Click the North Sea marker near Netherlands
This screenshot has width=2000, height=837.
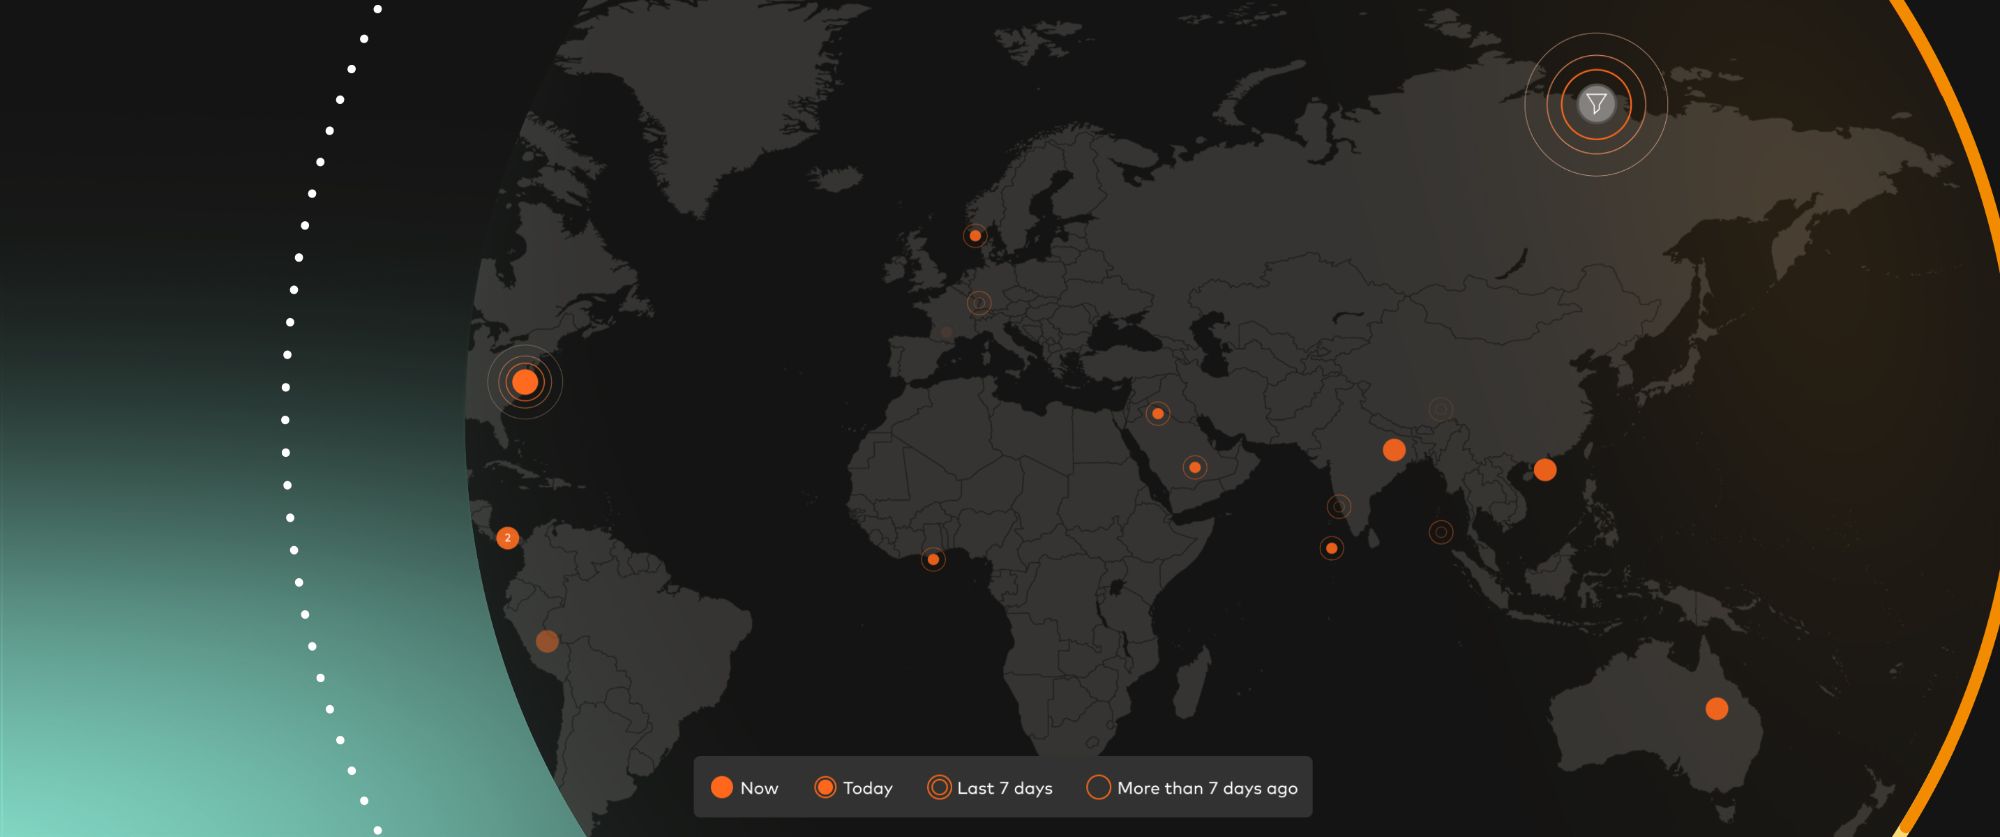pos(975,236)
